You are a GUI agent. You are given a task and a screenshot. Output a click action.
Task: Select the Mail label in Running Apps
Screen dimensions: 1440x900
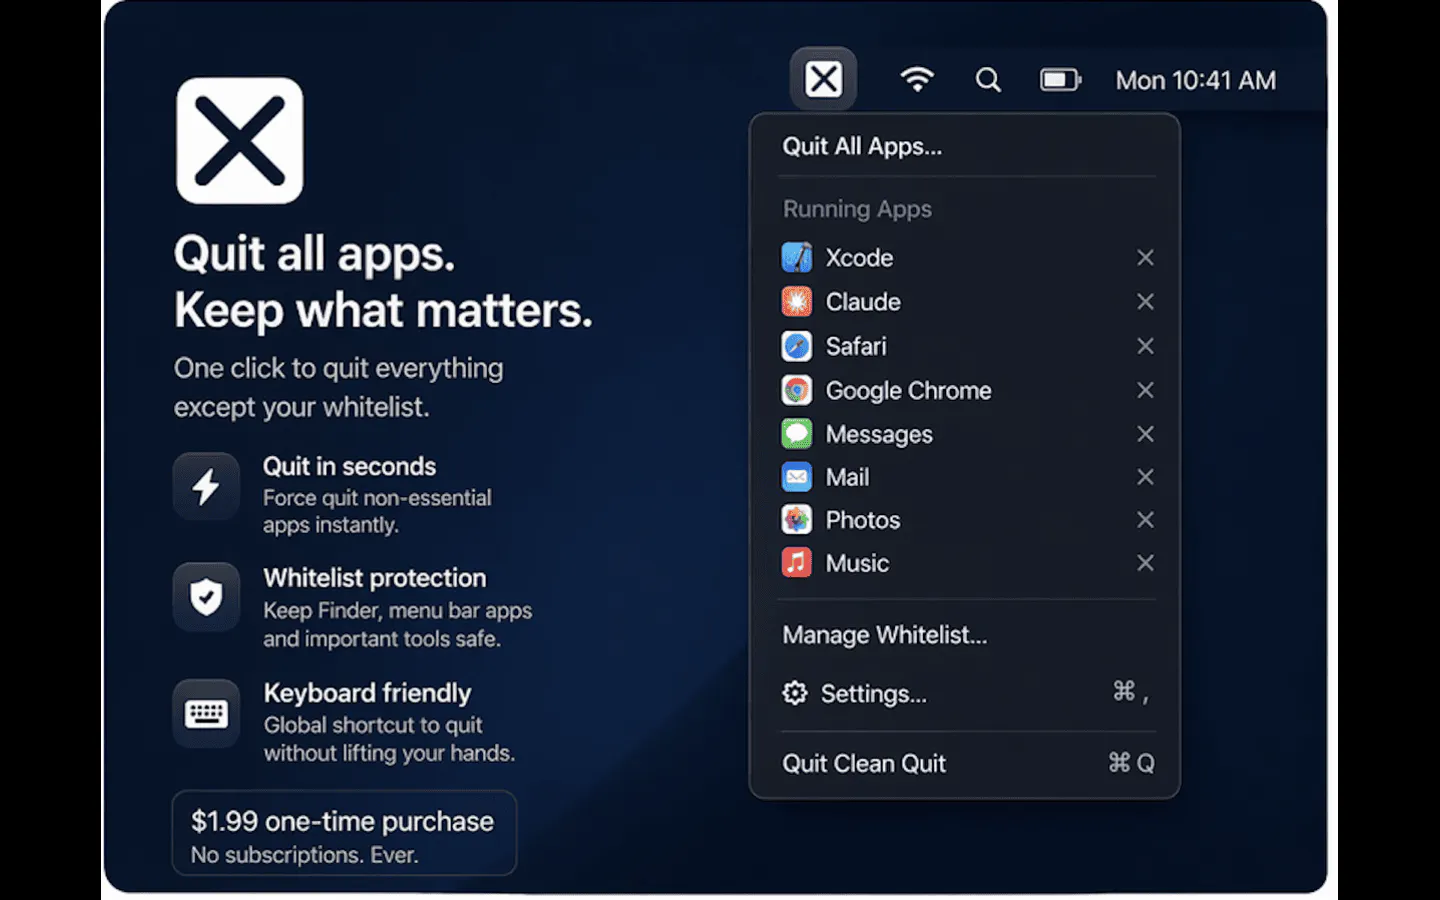coord(847,477)
